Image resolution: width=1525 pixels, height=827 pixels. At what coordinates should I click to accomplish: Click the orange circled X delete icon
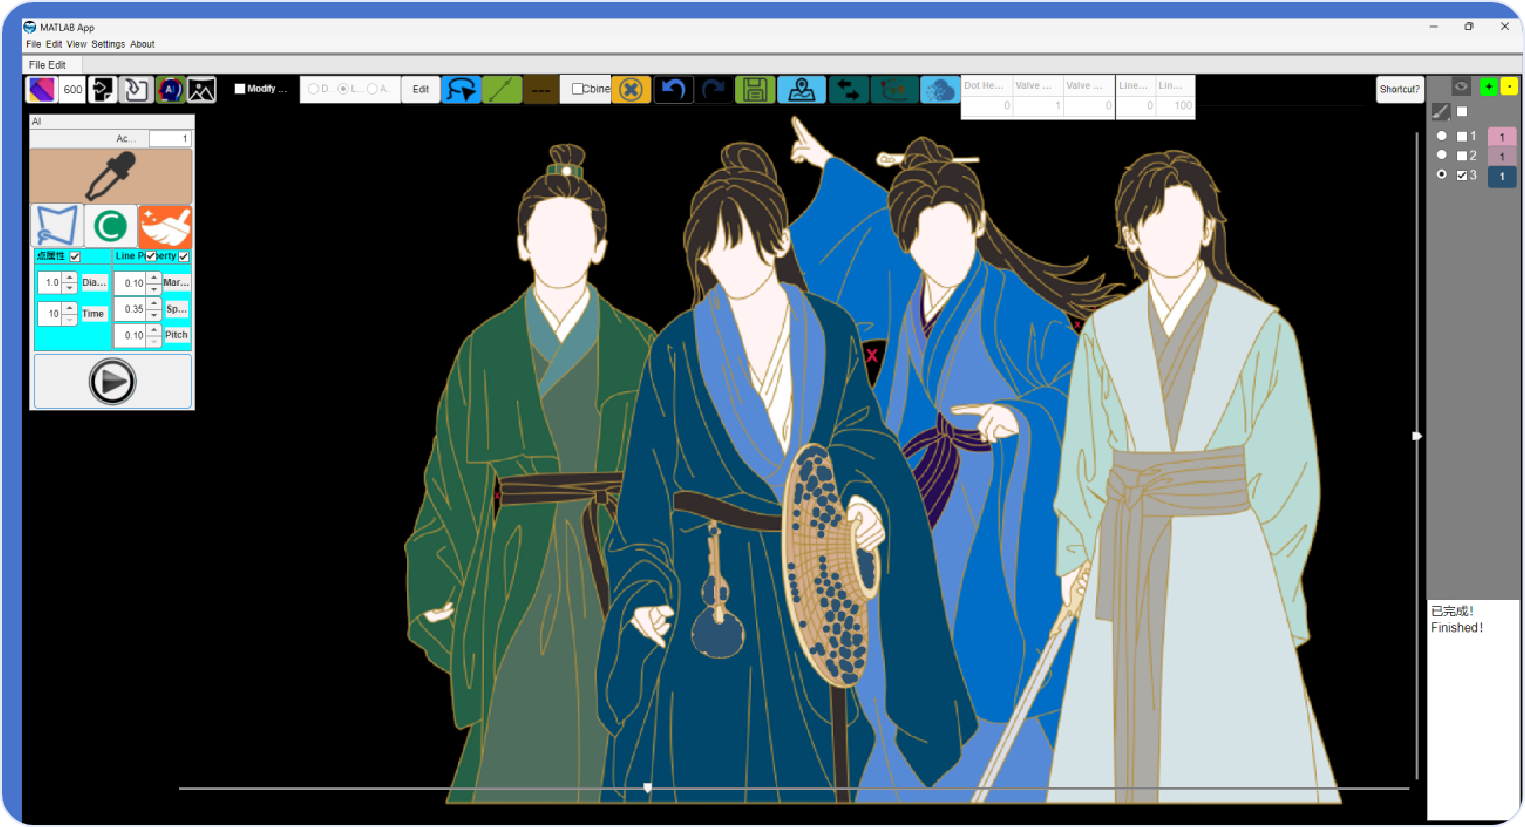pyautogui.click(x=631, y=90)
